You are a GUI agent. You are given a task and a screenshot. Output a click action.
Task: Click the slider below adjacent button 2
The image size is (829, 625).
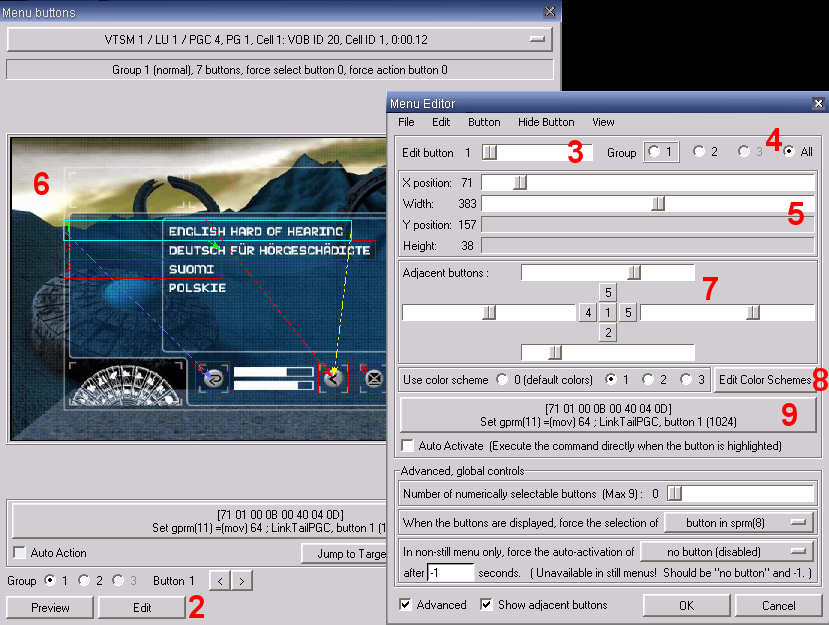pyautogui.click(x=607, y=352)
